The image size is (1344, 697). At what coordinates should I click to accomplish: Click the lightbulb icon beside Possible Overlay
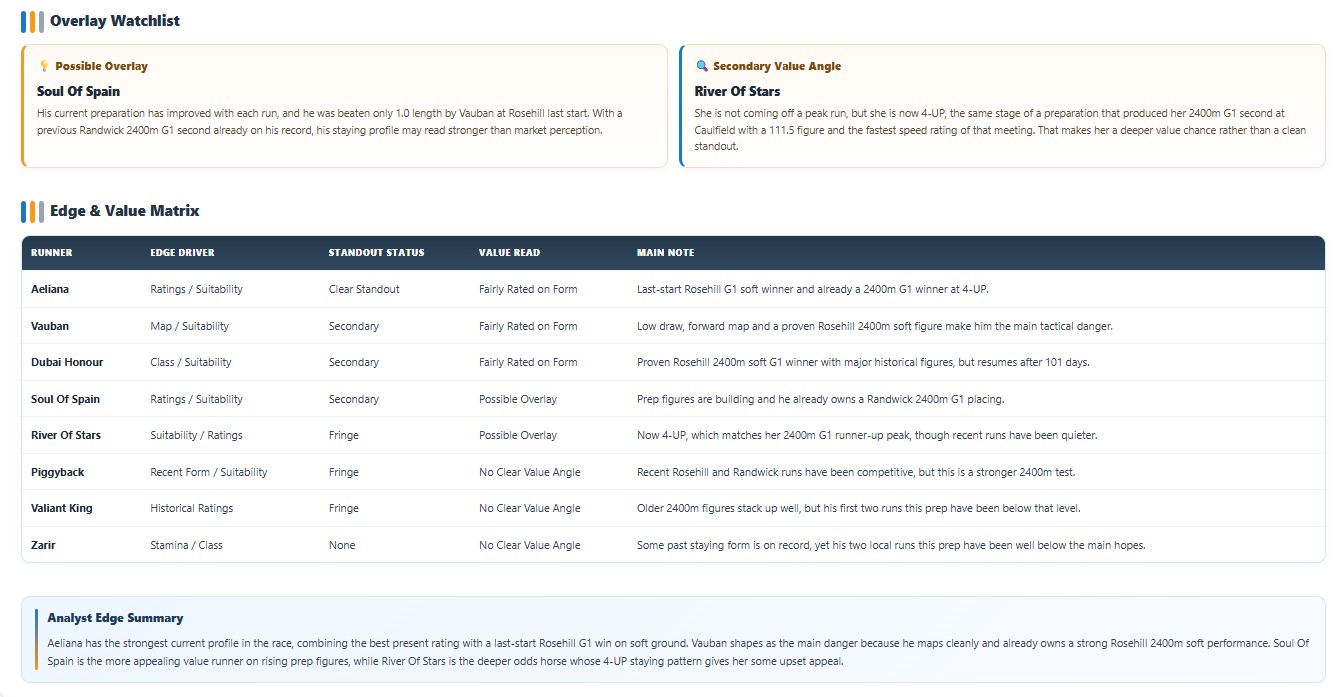pos(44,66)
